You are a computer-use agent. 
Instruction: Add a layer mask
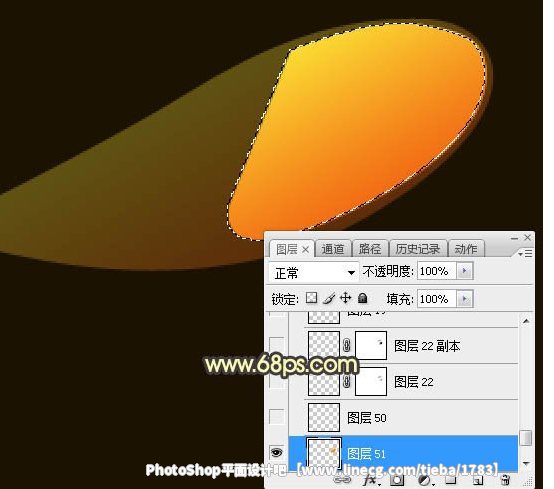pos(397,480)
